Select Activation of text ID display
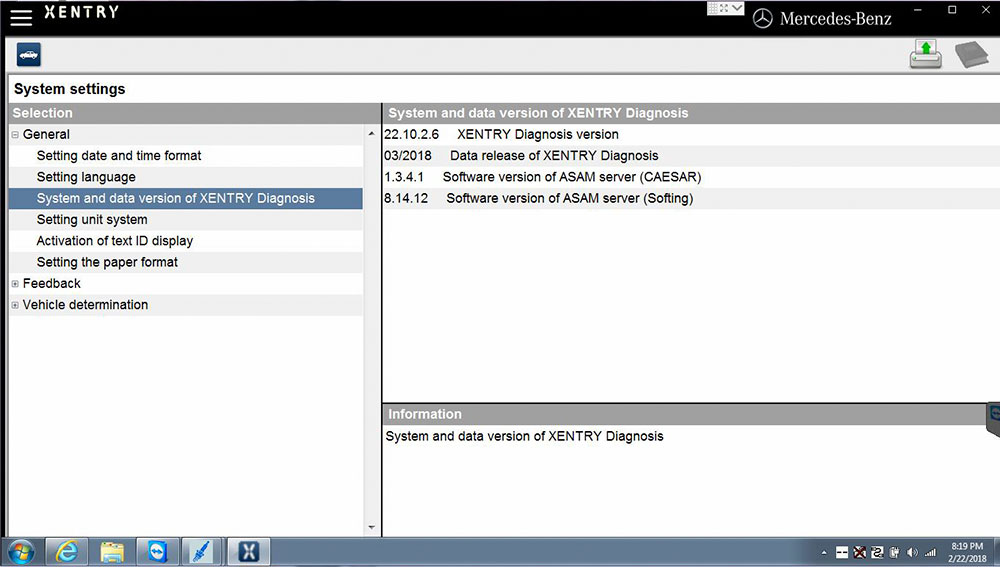This screenshot has height=567, width=1000. (x=186, y=241)
